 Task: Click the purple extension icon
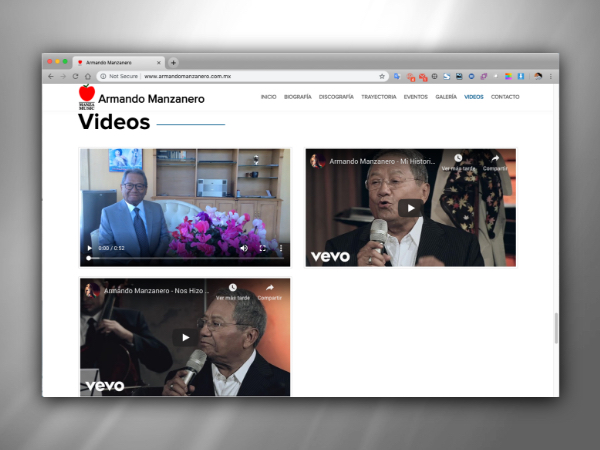[484, 77]
